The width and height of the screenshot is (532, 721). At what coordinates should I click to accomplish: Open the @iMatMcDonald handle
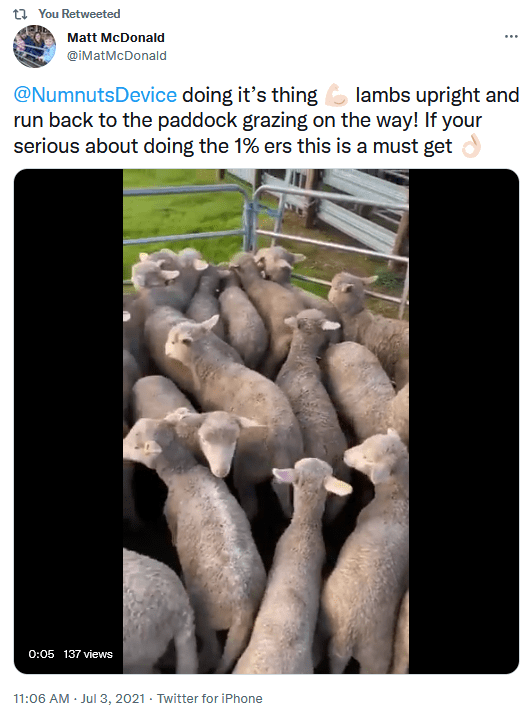coord(117,56)
